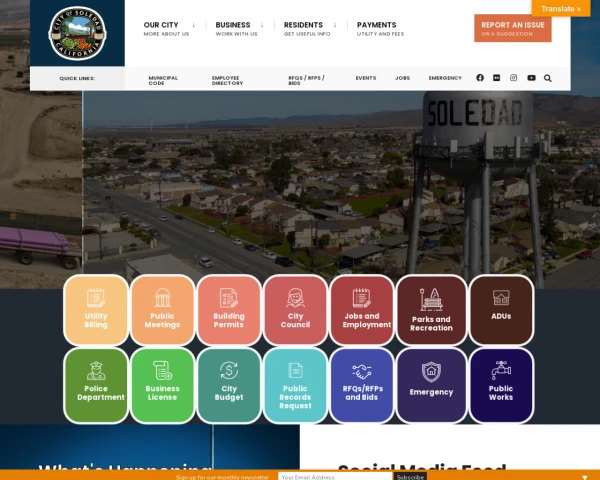Click the Your Email Address field
Image resolution: width=600 pixels, height=480 pixels.
tap(335, 477)
